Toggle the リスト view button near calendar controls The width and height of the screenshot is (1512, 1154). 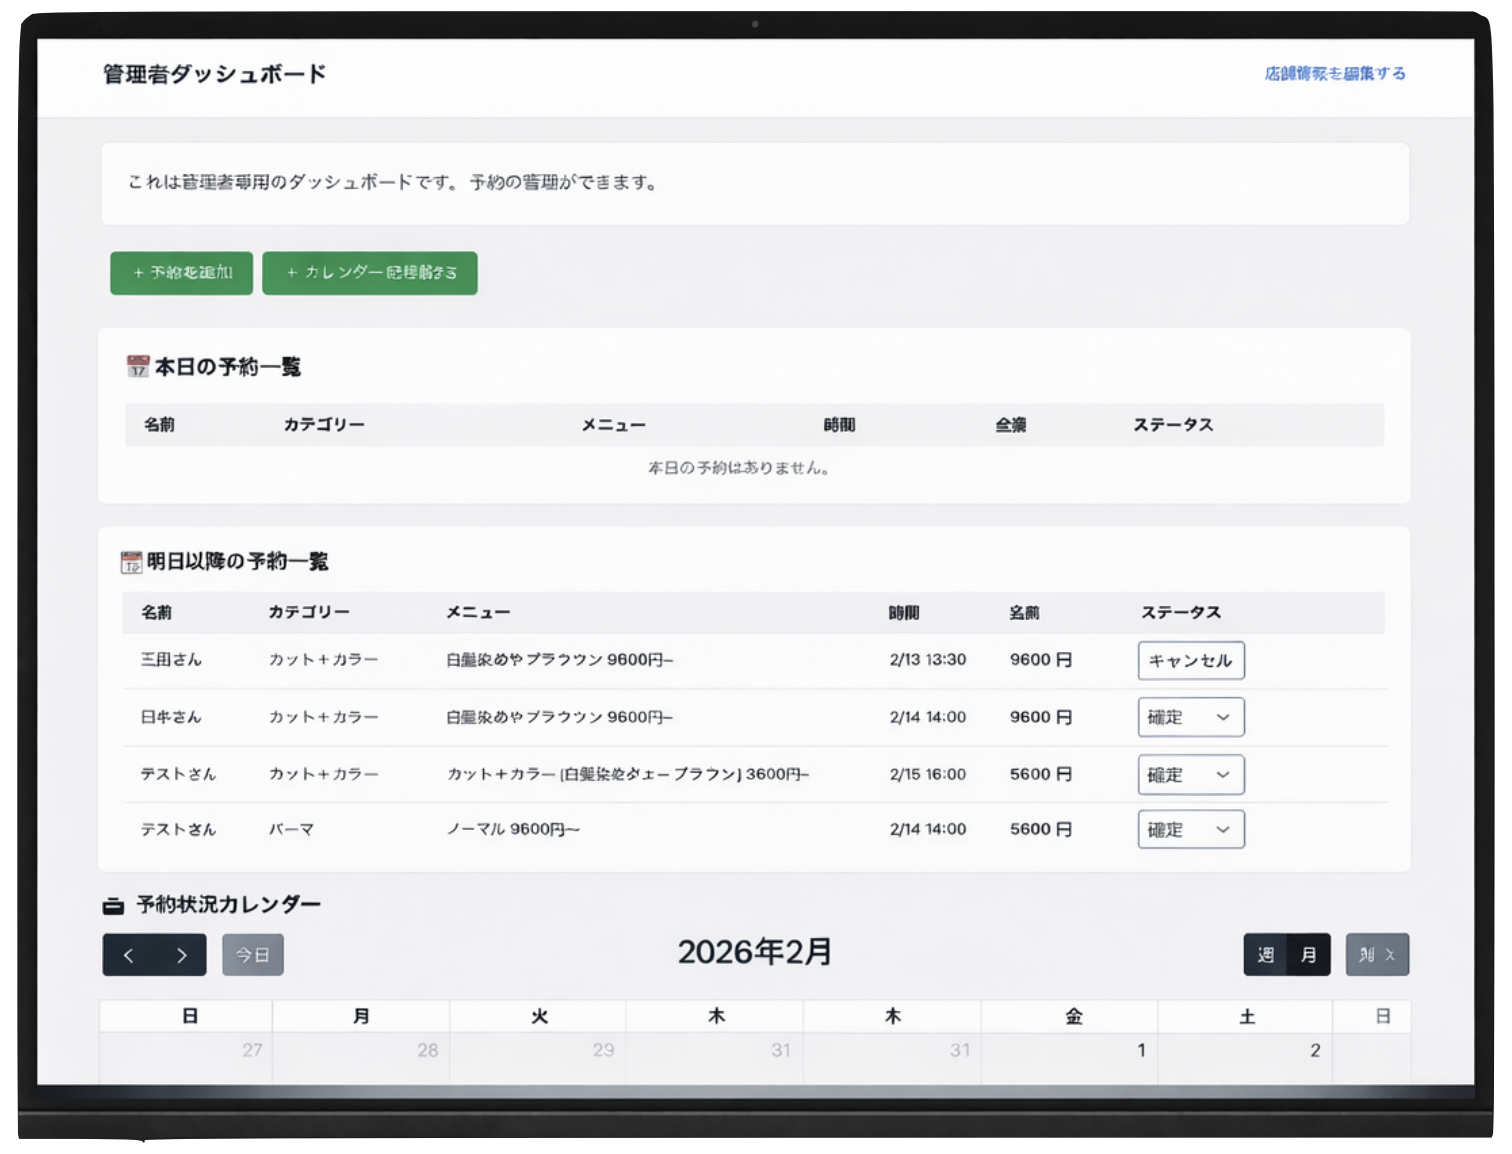pyautogui.click(x=1377, y=954)
